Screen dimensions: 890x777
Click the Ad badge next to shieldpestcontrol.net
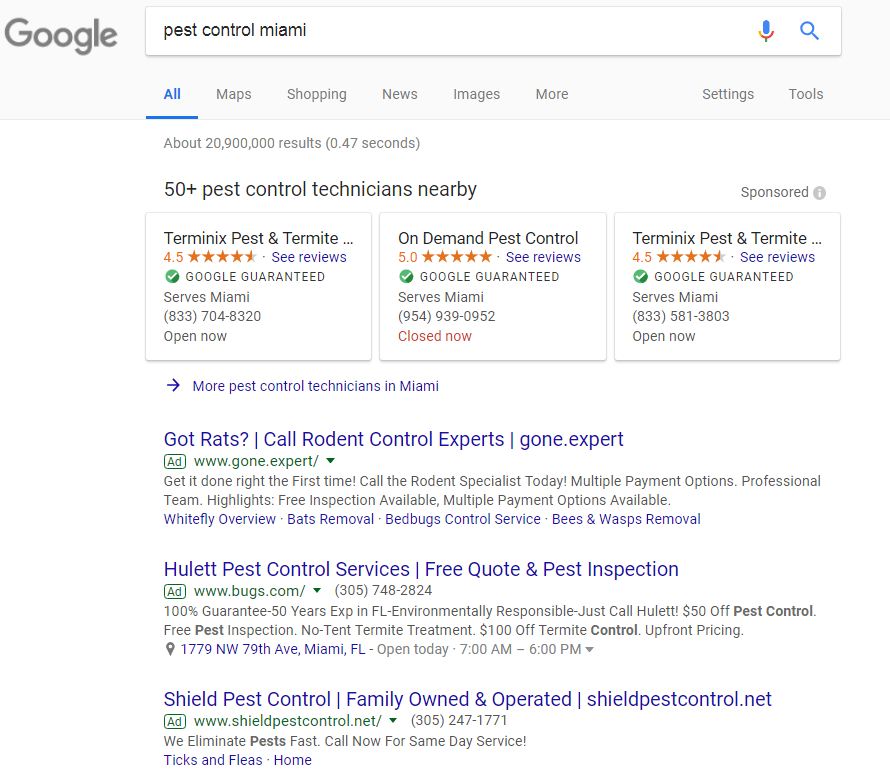pyautogui.click(x=175, y=721)
